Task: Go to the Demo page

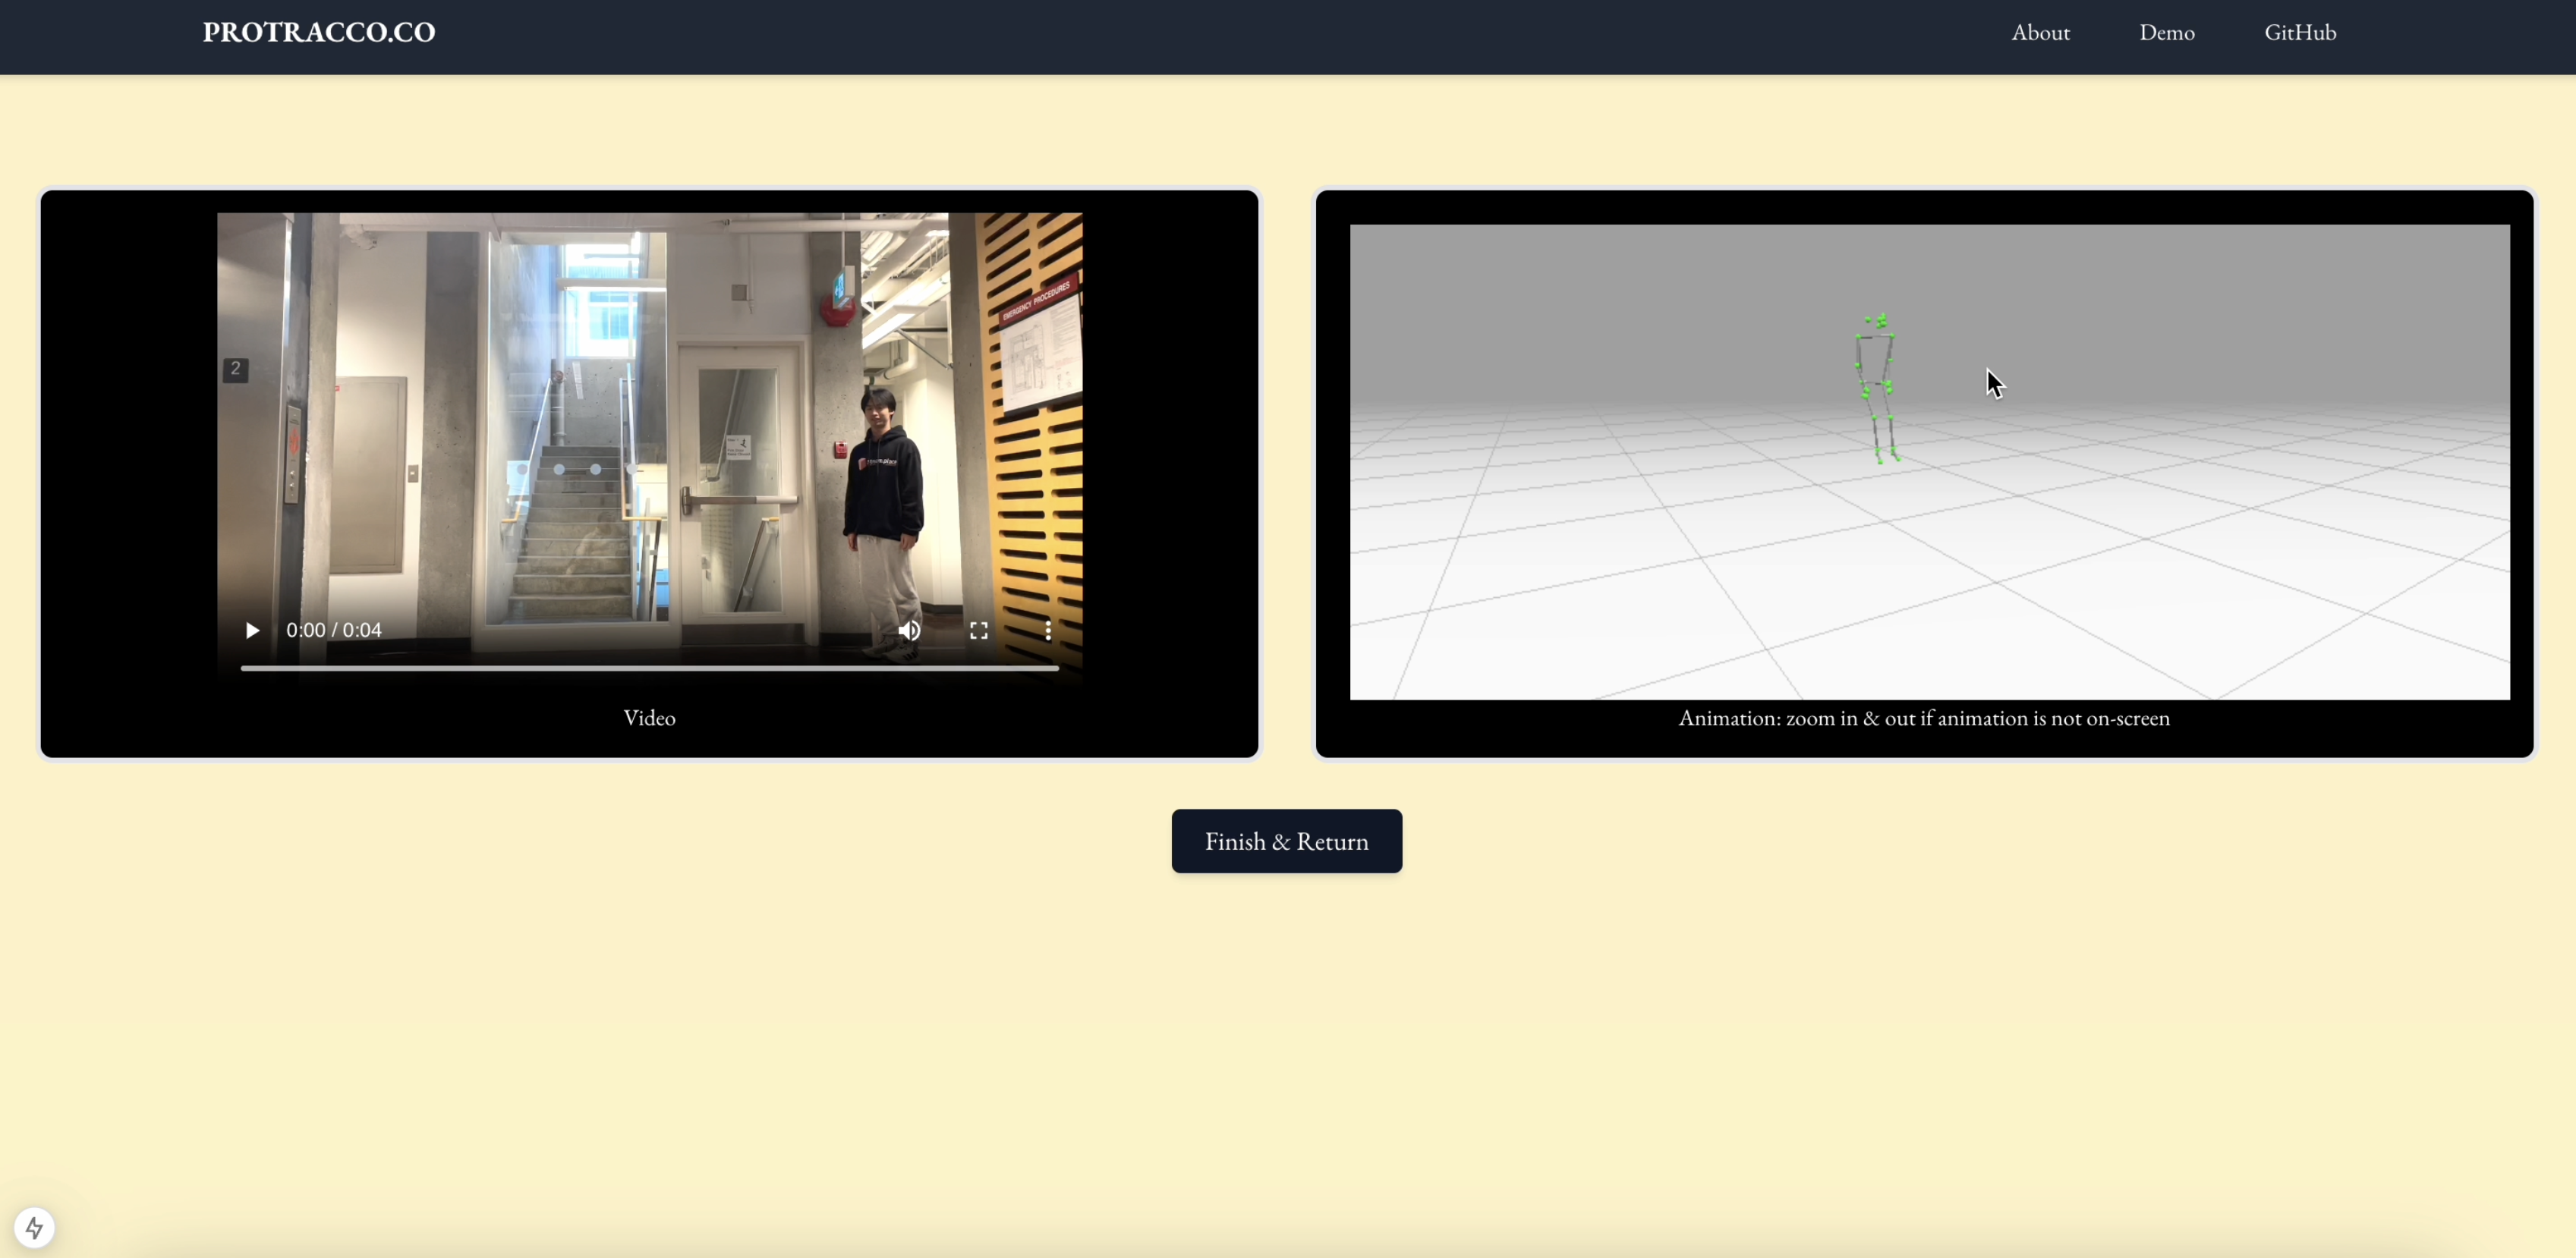Action: click(x=2166, y=33)
